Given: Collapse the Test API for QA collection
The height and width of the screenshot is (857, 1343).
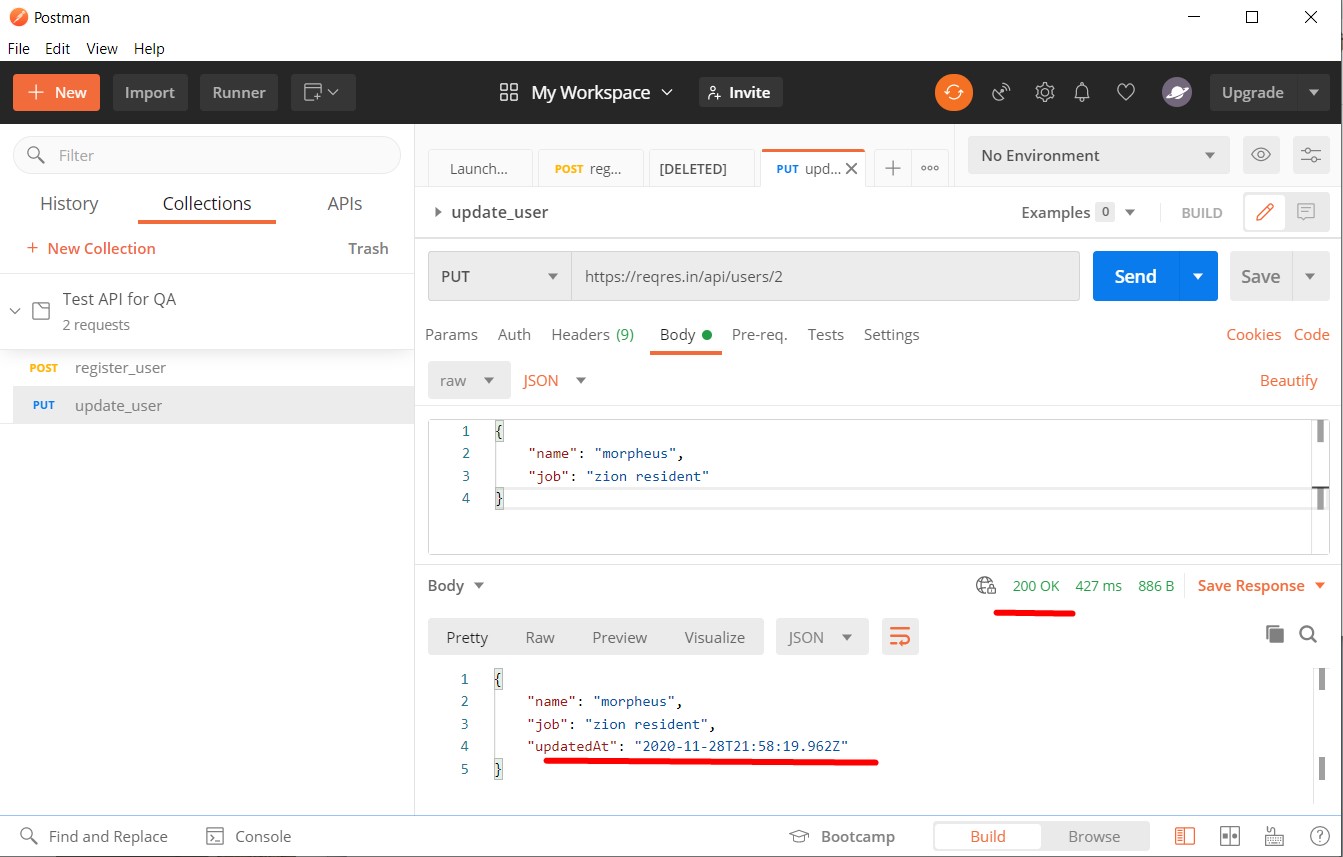Looking at the screenshot, I should pos(15,311).
